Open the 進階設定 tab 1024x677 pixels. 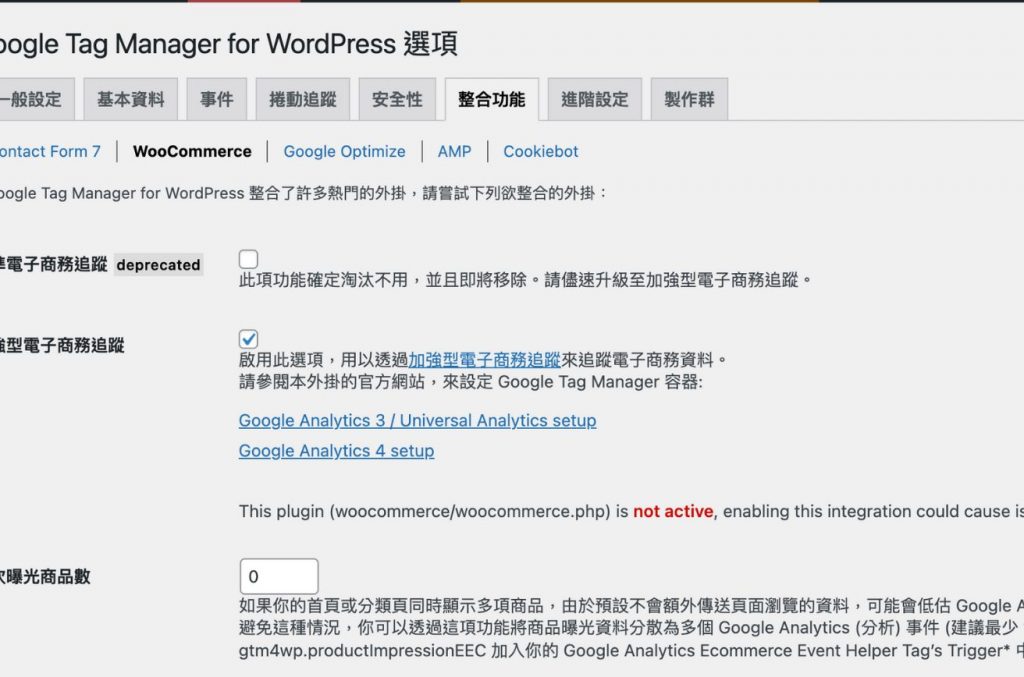coord(595,99)
